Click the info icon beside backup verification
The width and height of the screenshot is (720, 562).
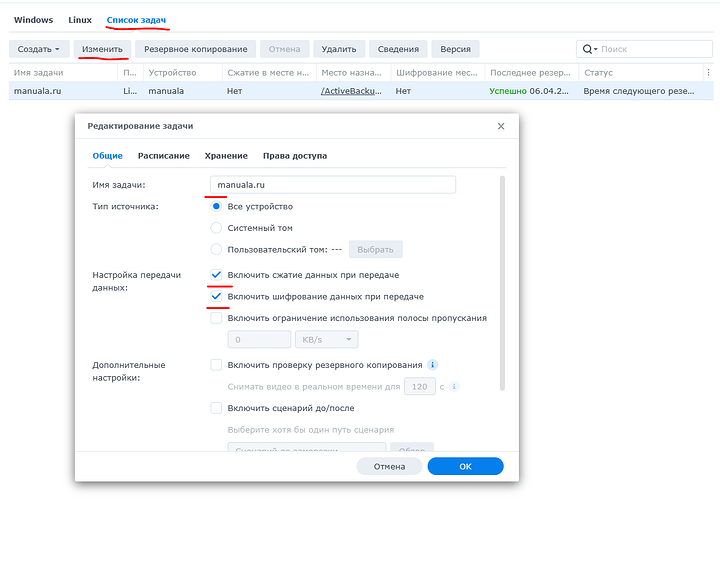pos(433,365)
